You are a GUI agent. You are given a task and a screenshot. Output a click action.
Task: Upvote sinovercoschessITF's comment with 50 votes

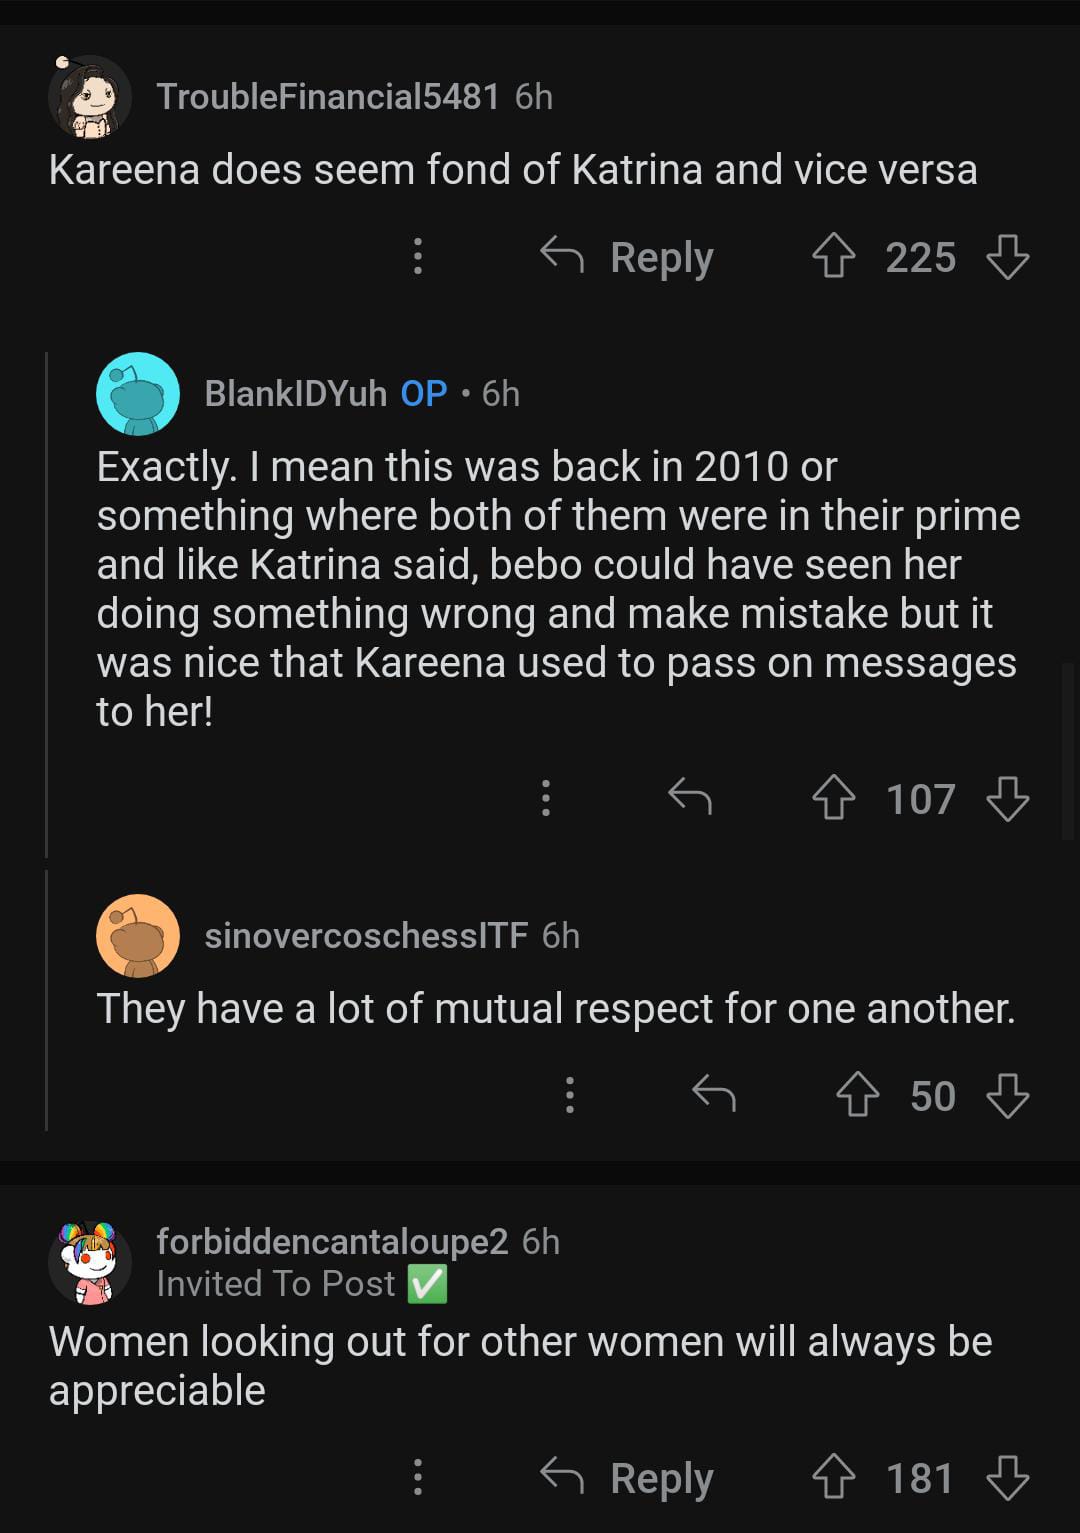point(857,1095)
